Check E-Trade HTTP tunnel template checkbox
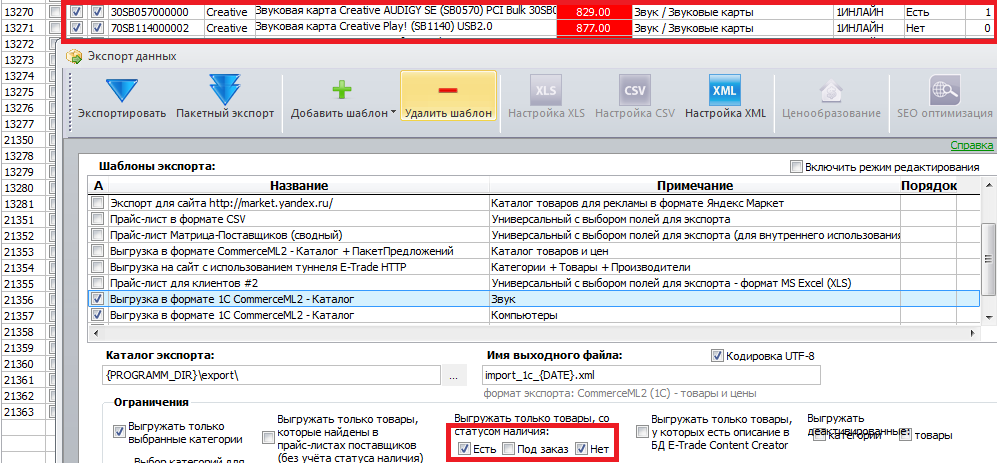Screen dimensions: 997x463 pyautogui.click(x=97, y=266)
